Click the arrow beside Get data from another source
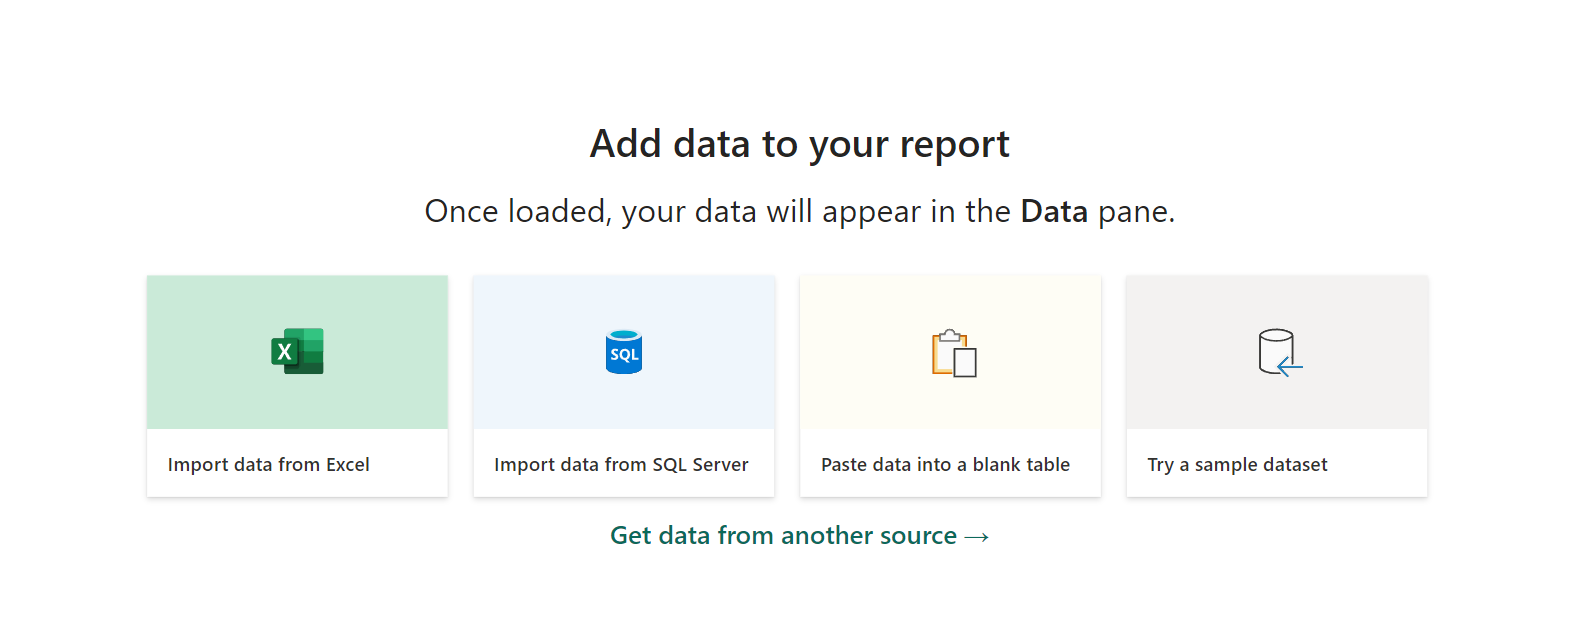The width and height of the screenshot is (1571, 634). point(977,537)
